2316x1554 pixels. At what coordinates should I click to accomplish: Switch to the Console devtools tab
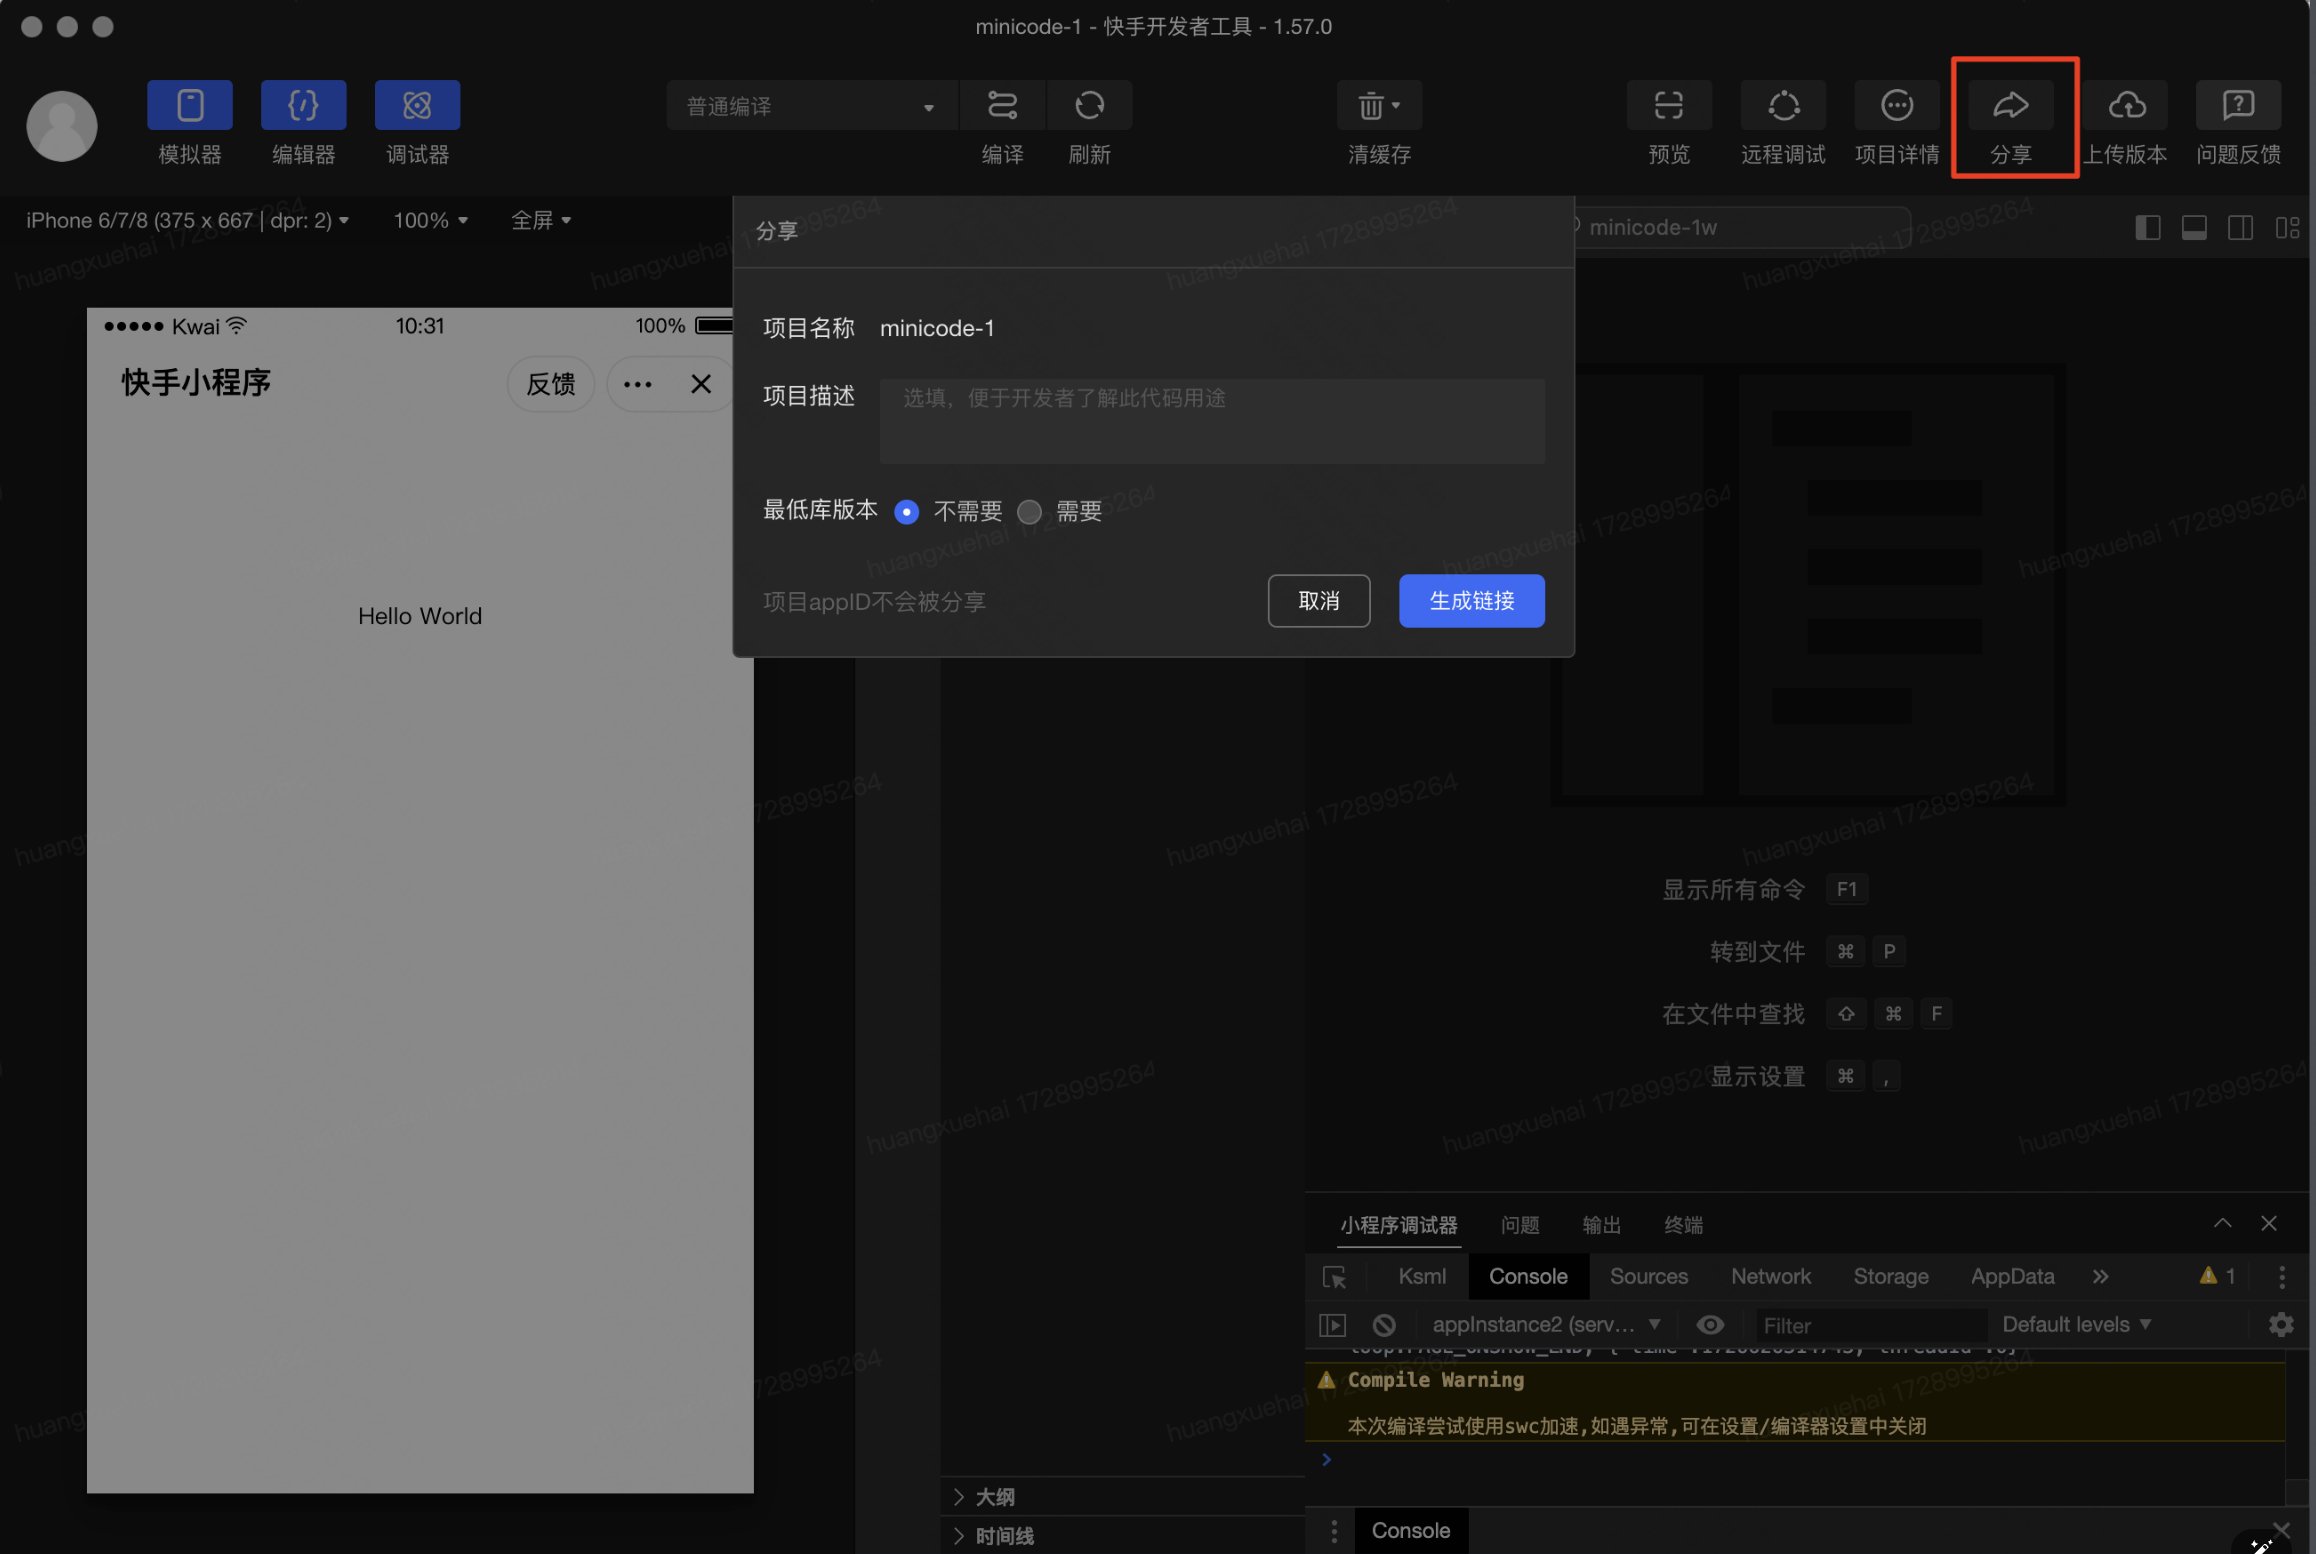pos(1527,1277)
